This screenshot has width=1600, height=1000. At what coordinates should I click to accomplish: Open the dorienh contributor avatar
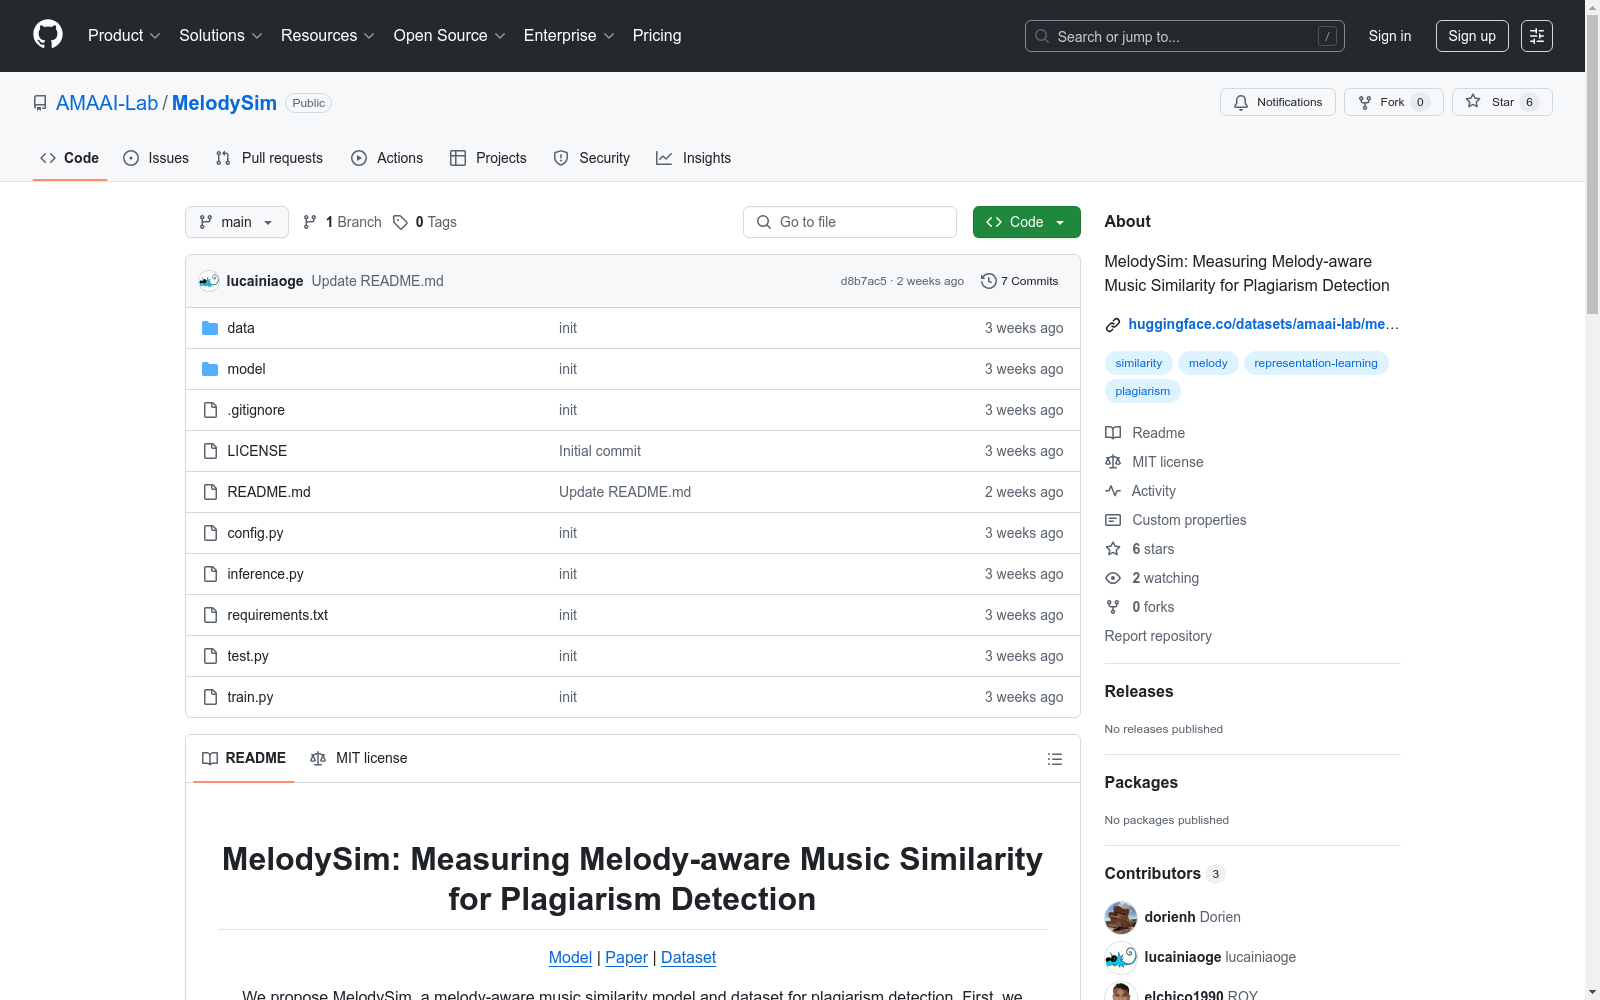pyautogui.click(x=1121, y=917)
